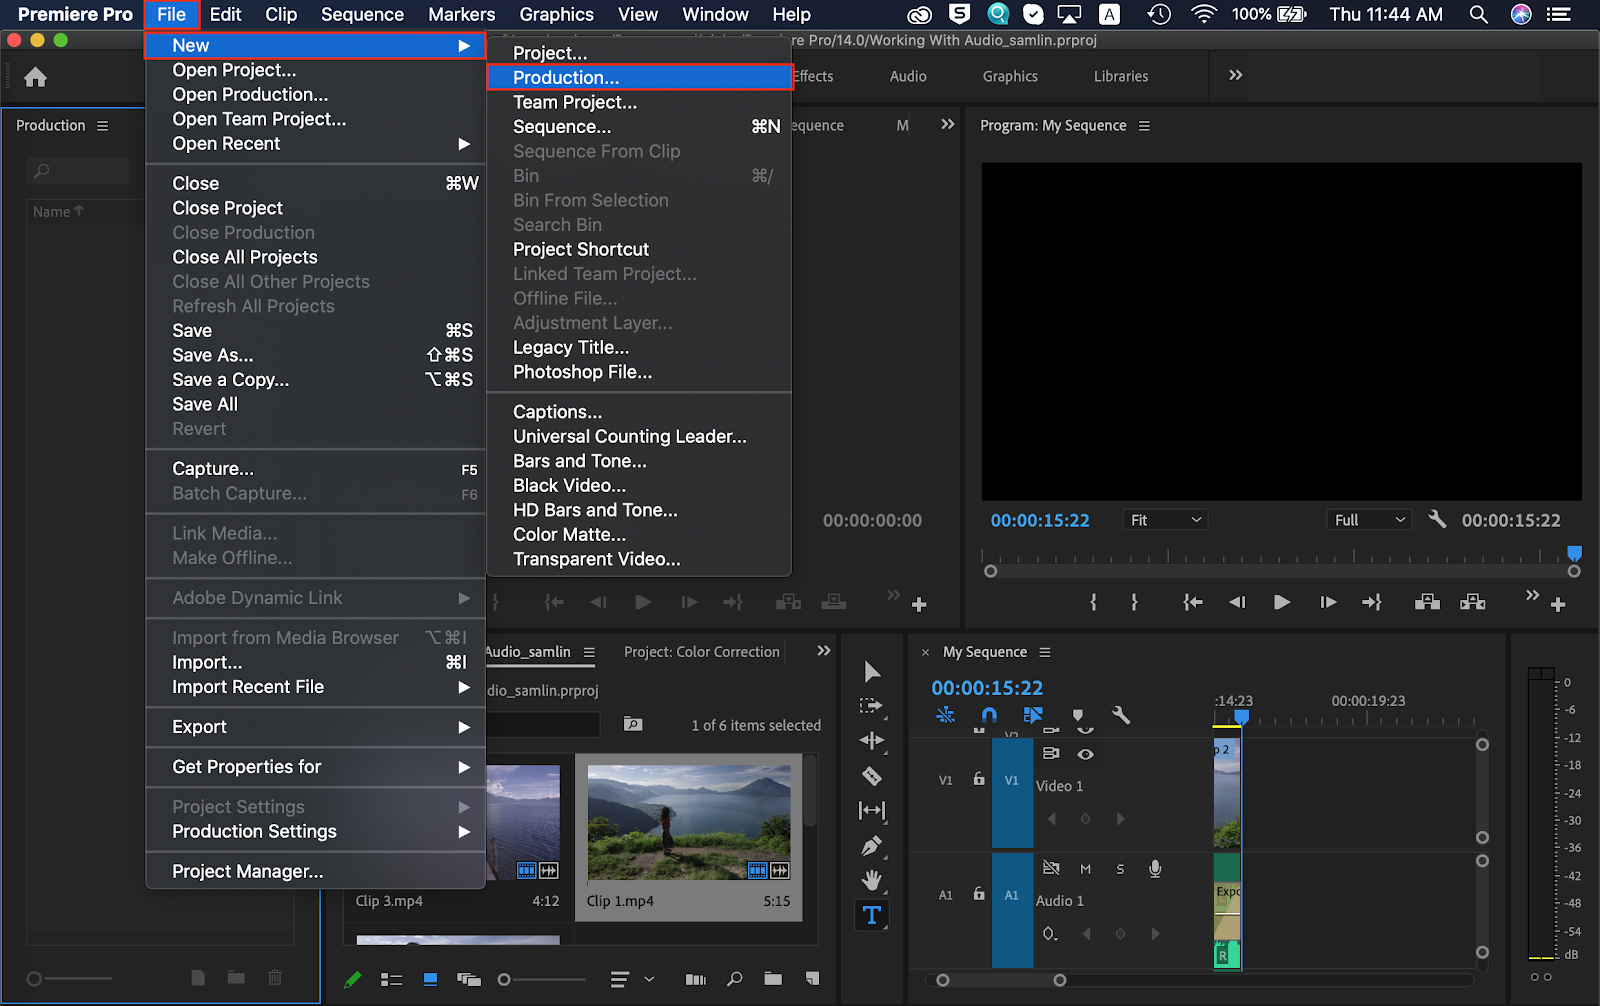Choose Sequence… from the New submenu
Image resolution: width=1600 pixels, height=1006 pixels.
(x=640, y=127)
